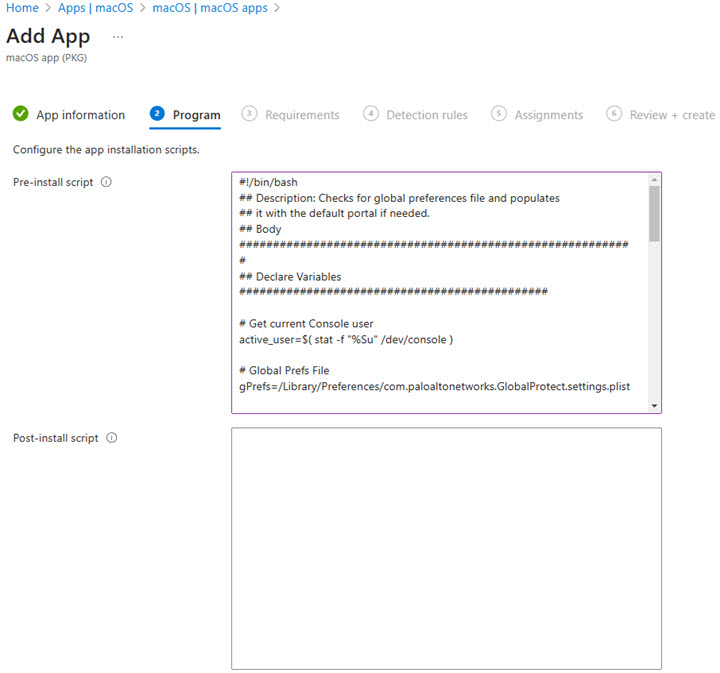
Task: Select the Program step tab
Action: [x=196, y=115]
